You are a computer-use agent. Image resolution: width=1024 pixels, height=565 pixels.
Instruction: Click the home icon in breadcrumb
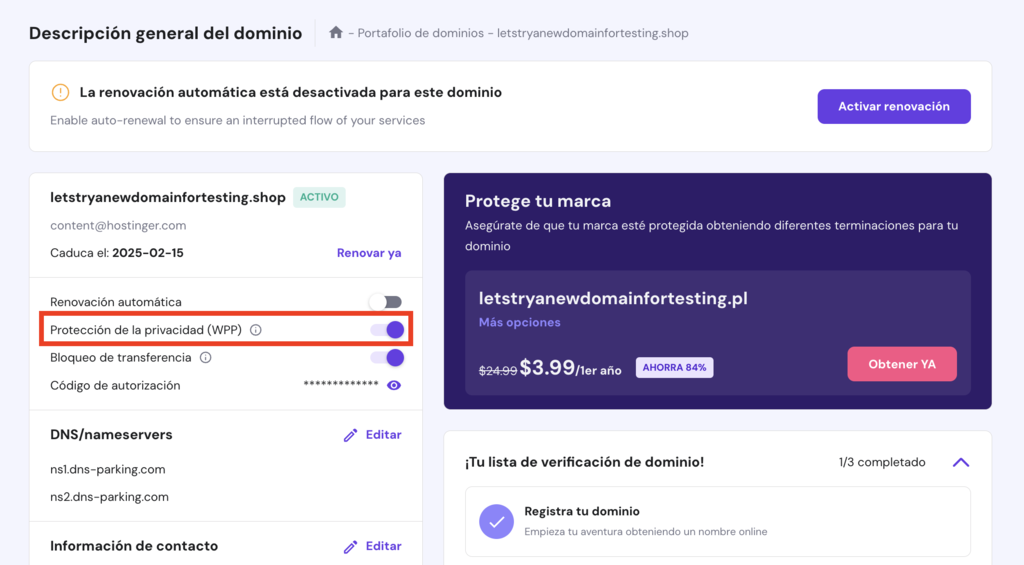336,33
